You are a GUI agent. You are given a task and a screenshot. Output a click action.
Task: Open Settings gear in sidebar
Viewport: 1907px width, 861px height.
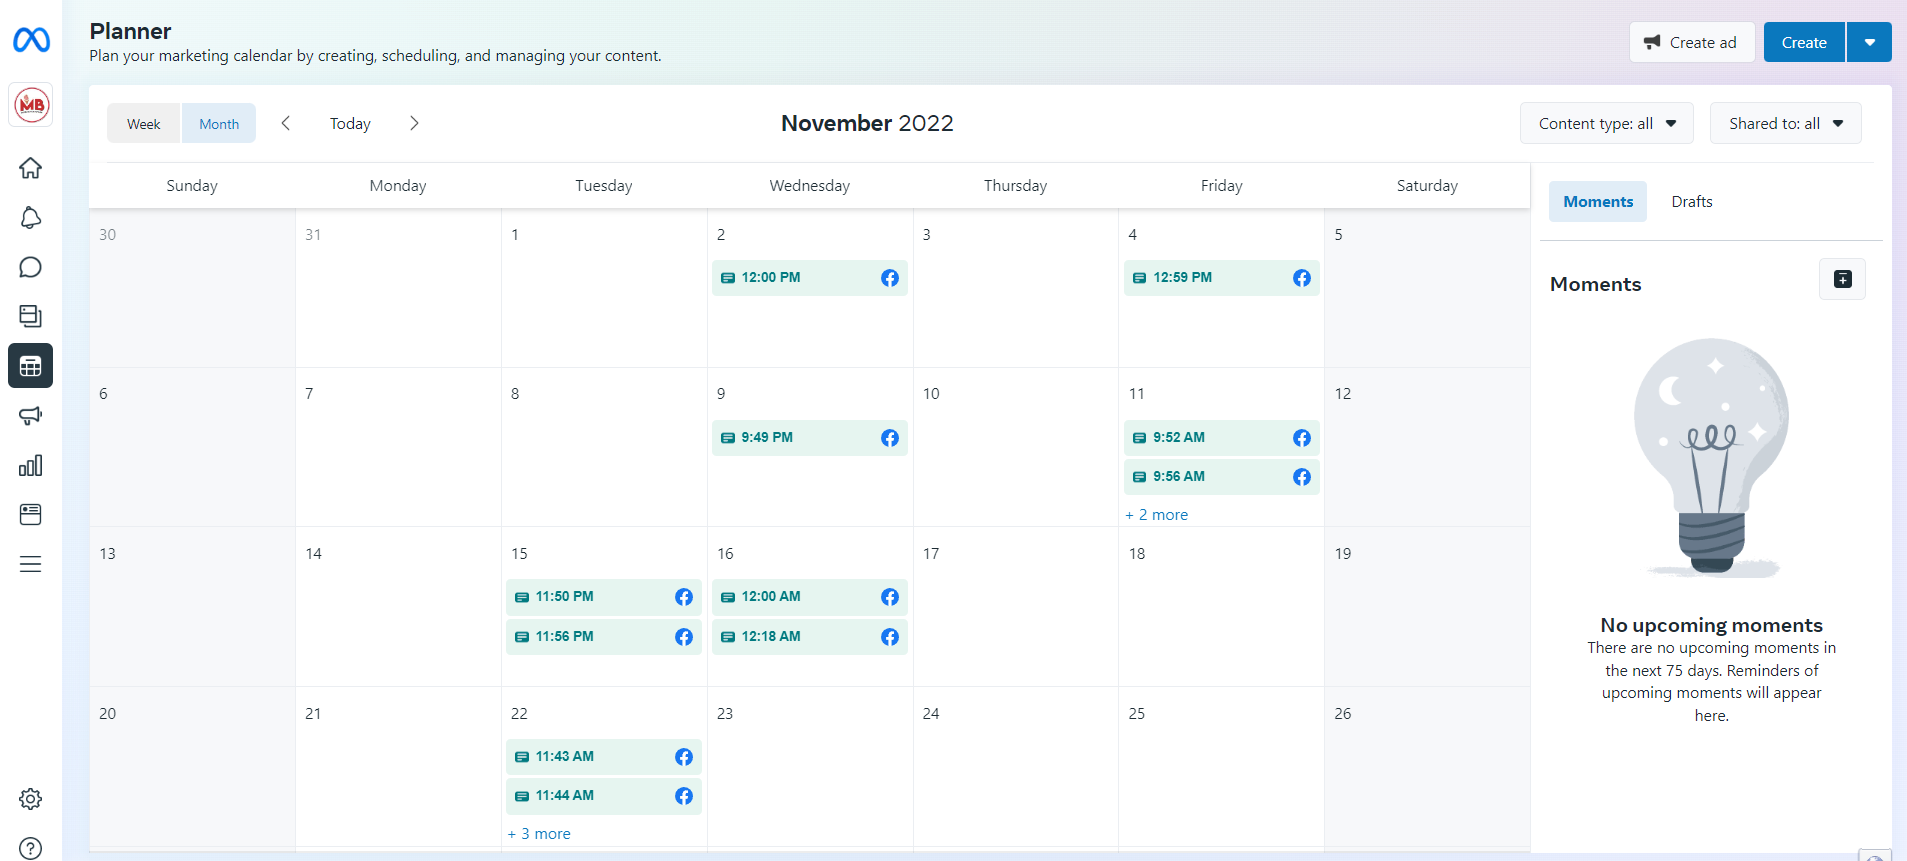coord(31,799)
